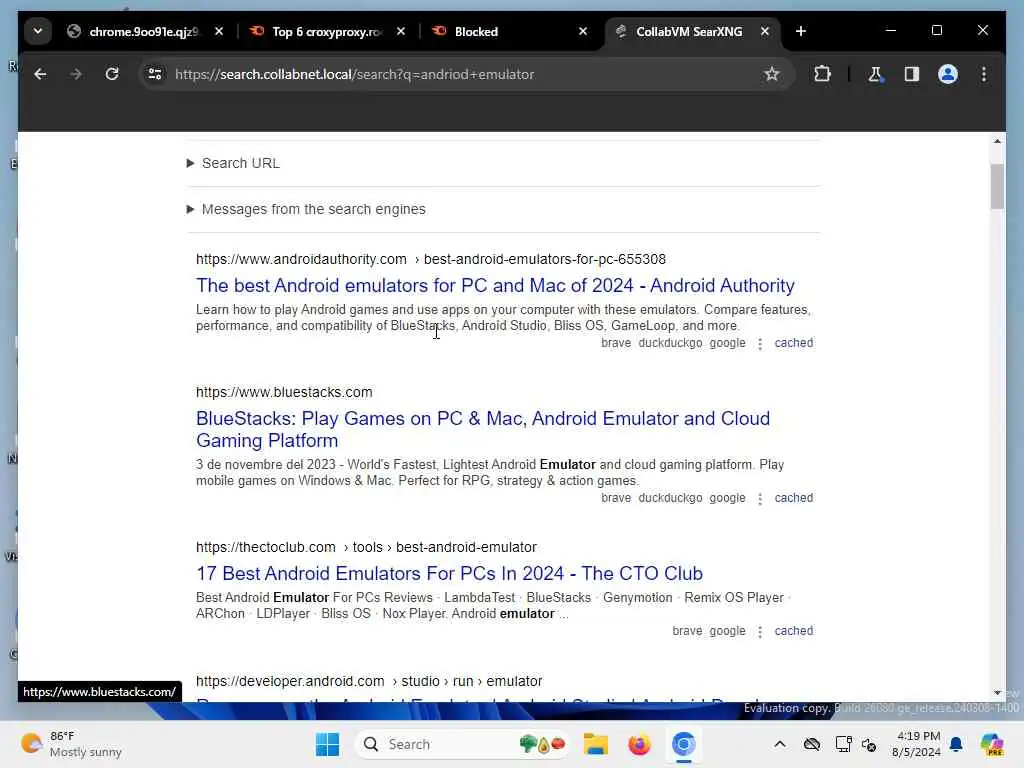Screen dimensions: 1024x768
Task: Open the BlueStacks Play Games result title
Action: pos(483,429)
